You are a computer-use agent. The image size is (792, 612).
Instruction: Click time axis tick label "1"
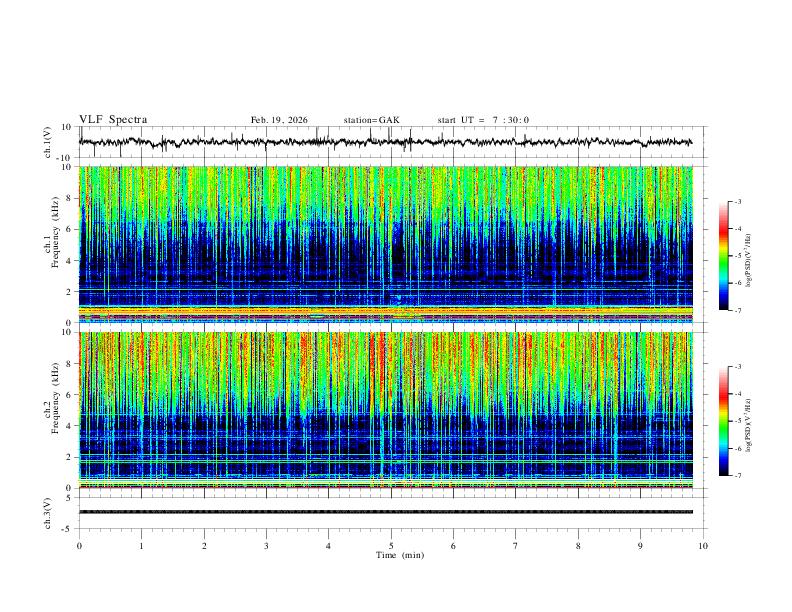(x=141, y=546)
